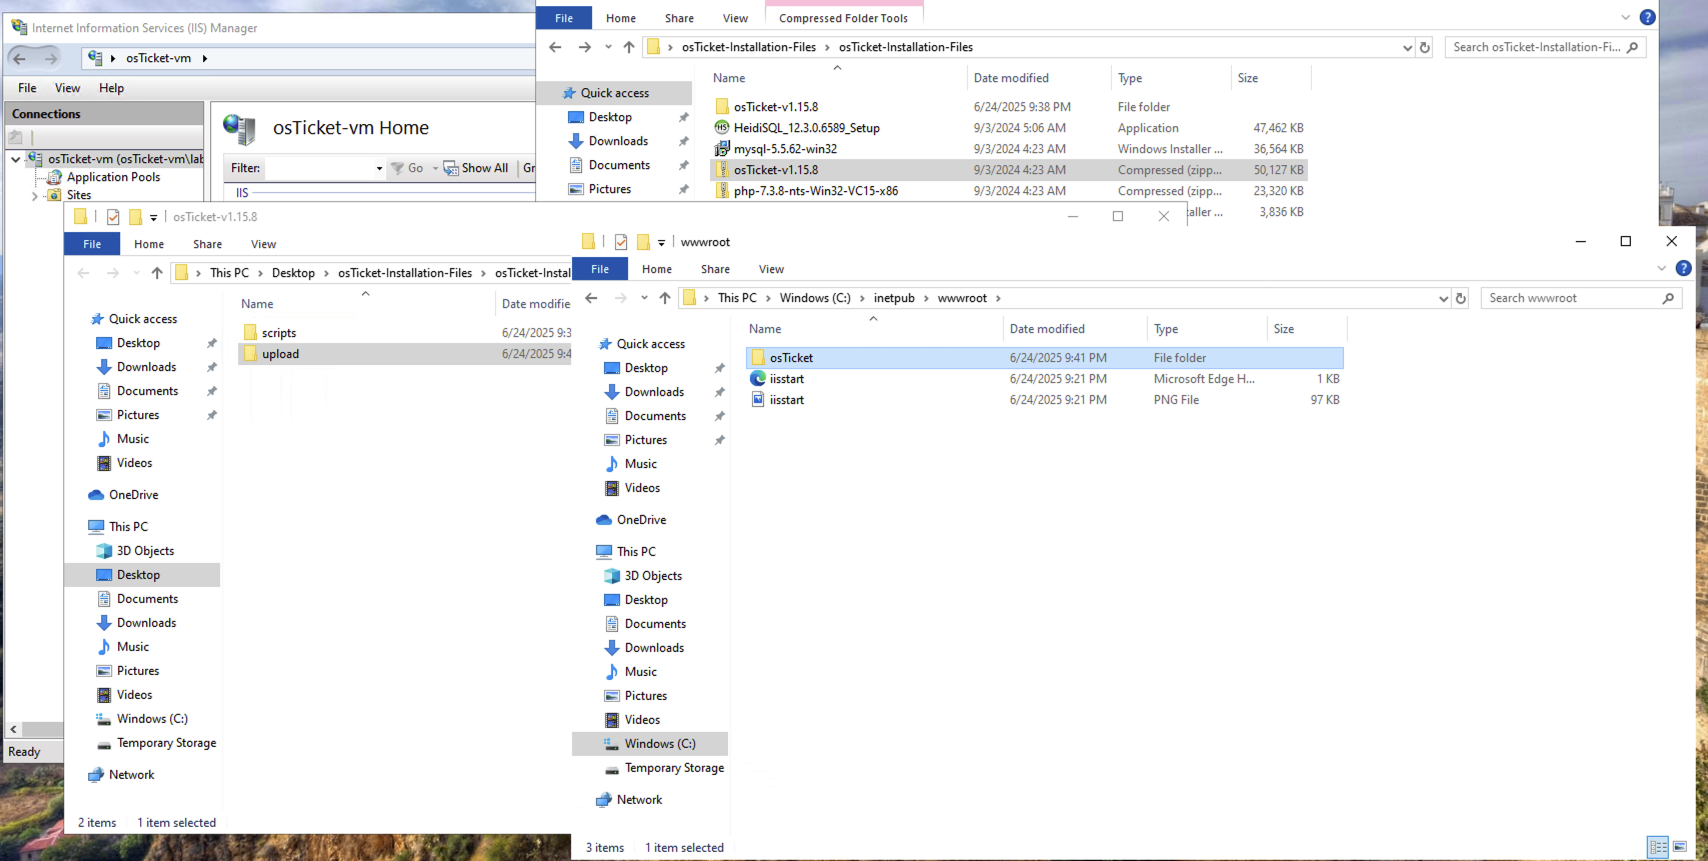Click Desktop in osTicket-v1.15.8 breadcrumb
Image resolution: width=1708 pixels, height=861 pixels.
[293, 273]
